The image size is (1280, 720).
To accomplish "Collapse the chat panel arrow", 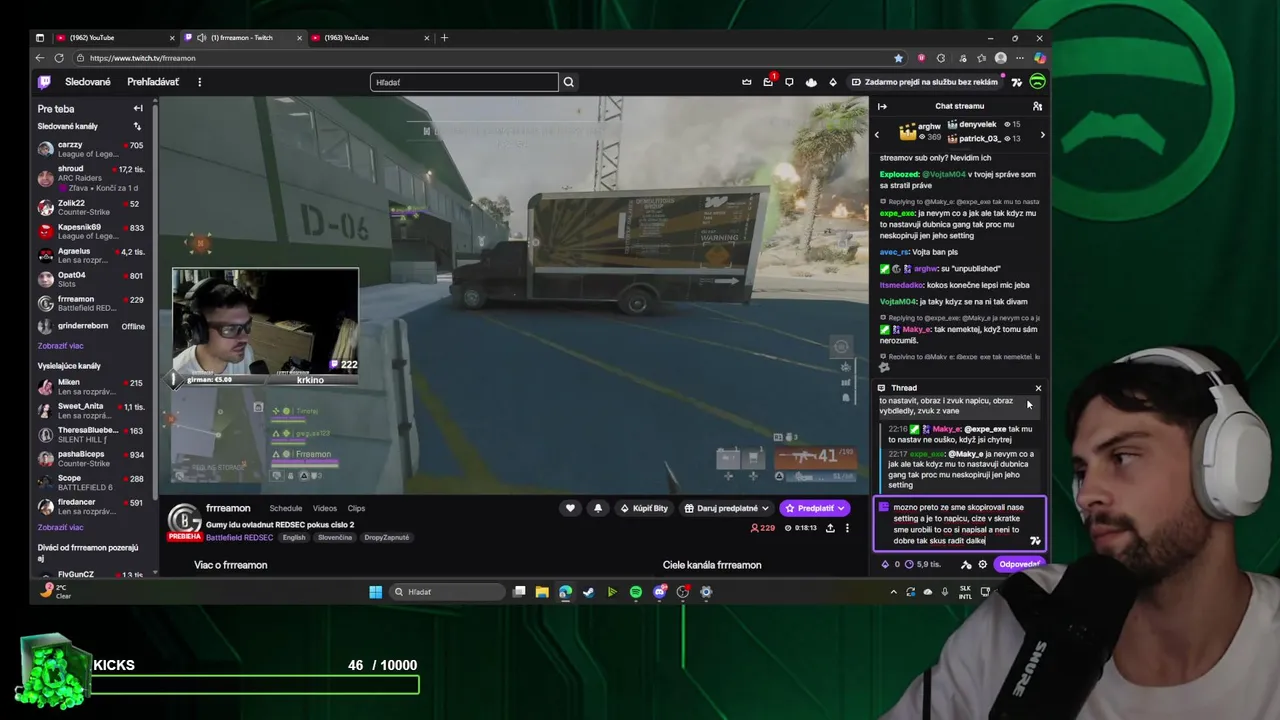I will click(882, 106).
